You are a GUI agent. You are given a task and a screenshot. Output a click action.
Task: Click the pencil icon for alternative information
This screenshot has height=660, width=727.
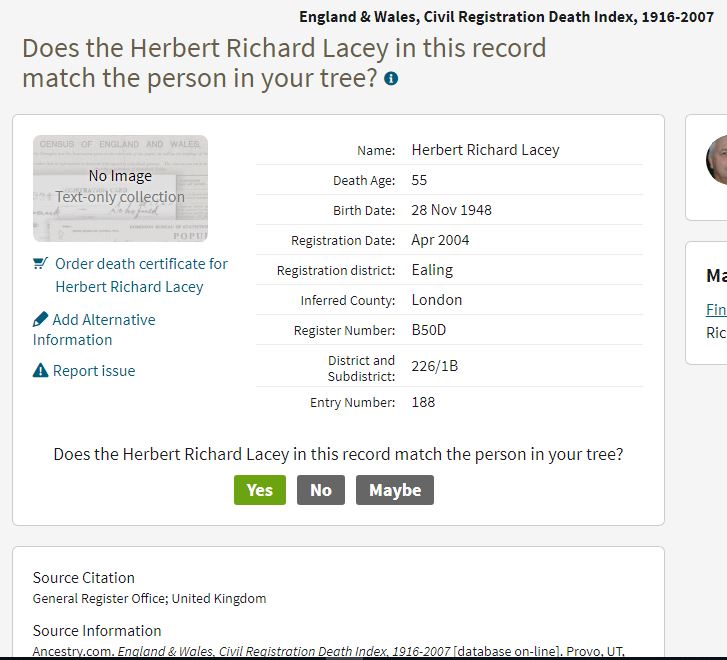[40, 319]
